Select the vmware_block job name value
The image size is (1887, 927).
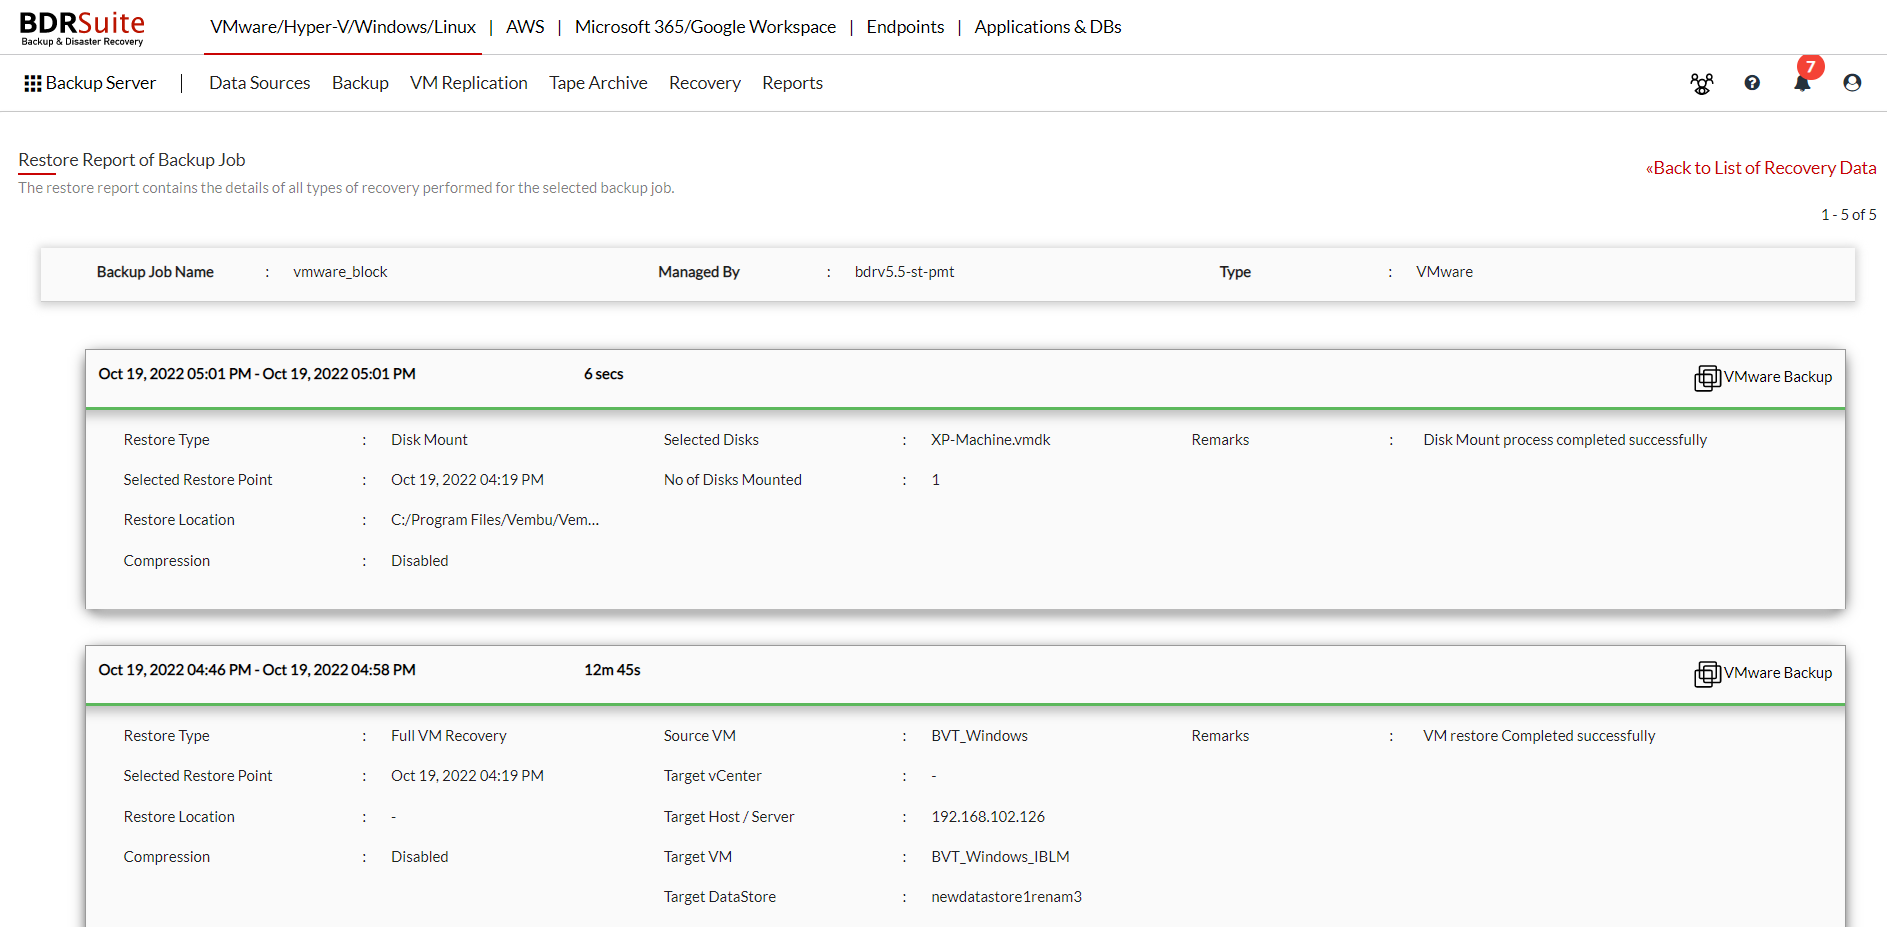click(x=340, y=272)
